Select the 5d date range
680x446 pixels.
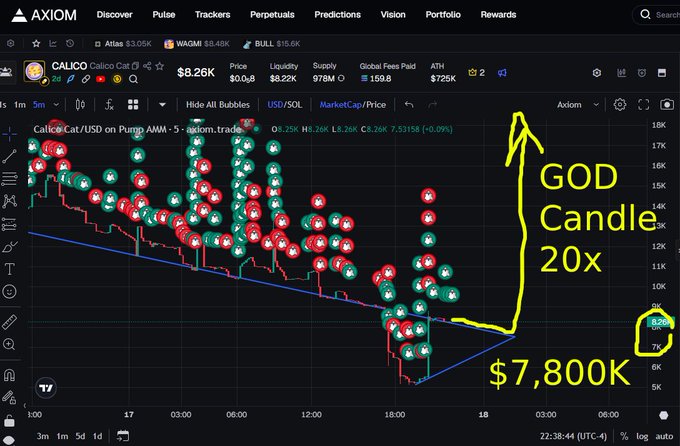coord(80,436)
